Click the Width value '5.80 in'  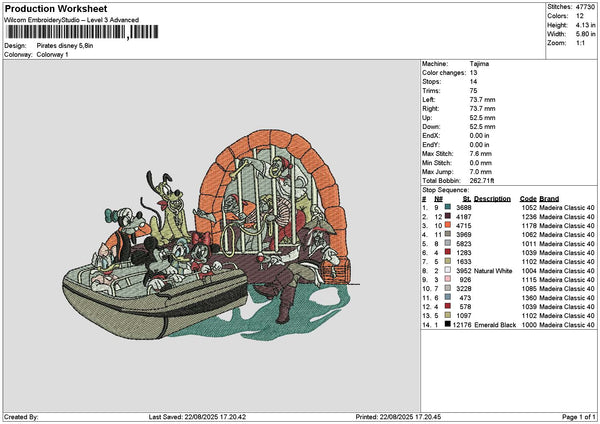[x=585, y=34]
